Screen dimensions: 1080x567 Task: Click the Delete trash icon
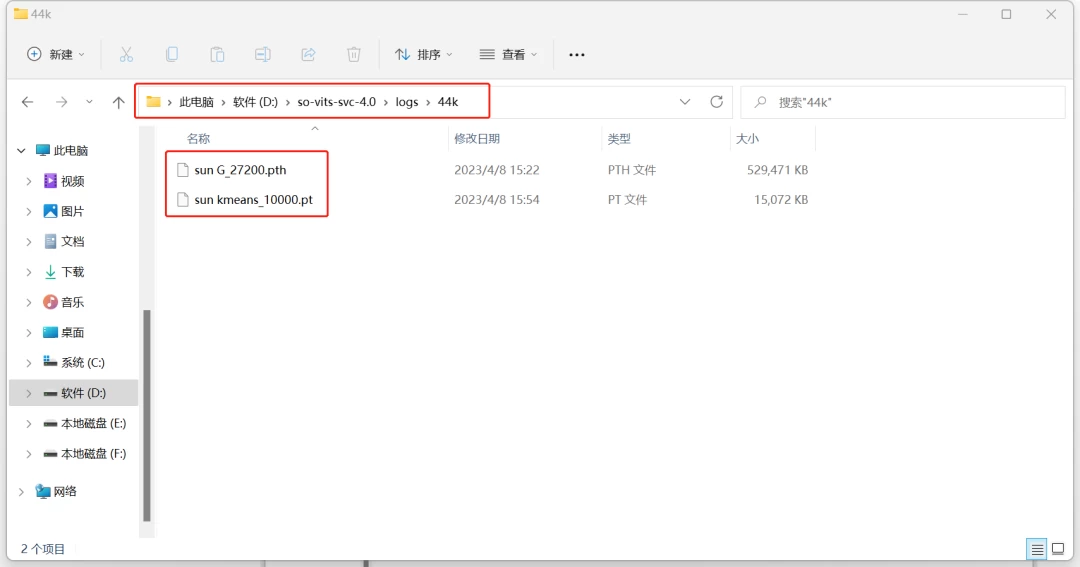pos(353,54)
